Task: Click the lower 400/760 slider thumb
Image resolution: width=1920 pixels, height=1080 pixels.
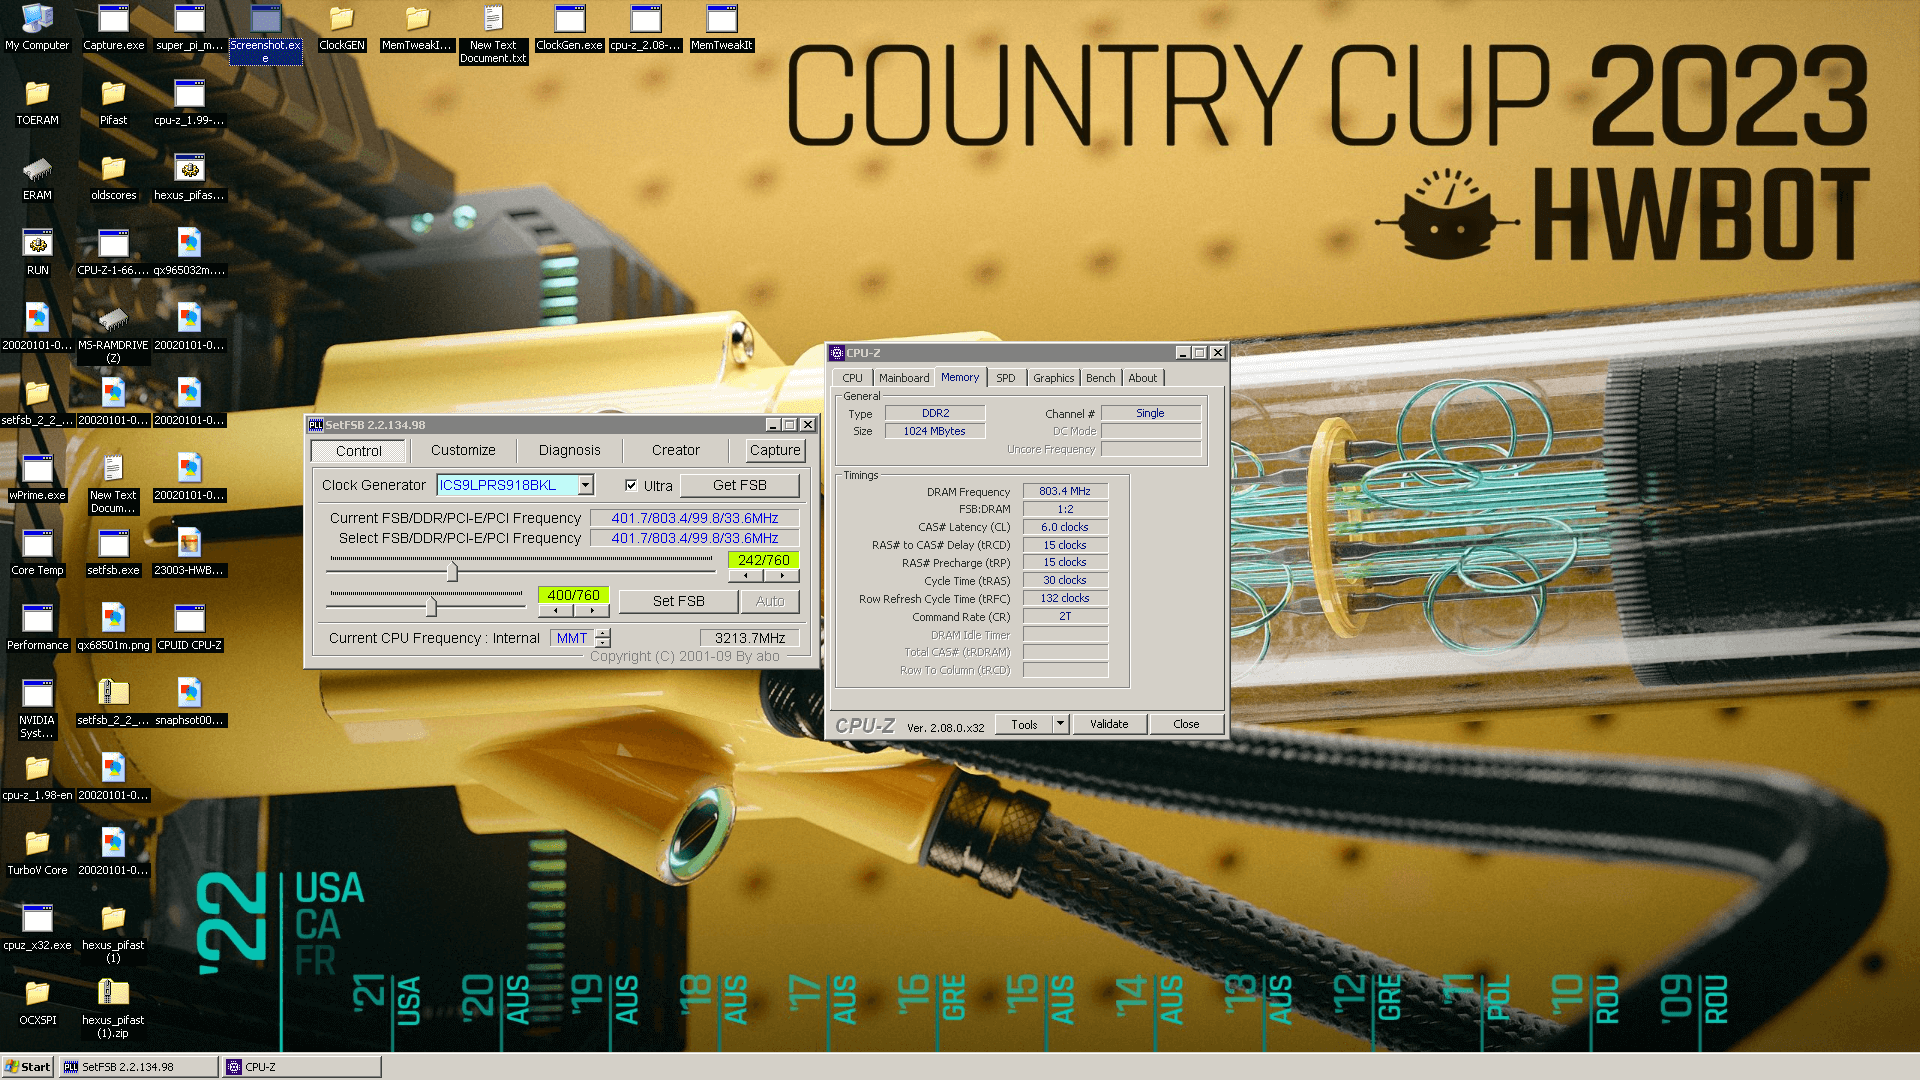Action: 431,606
